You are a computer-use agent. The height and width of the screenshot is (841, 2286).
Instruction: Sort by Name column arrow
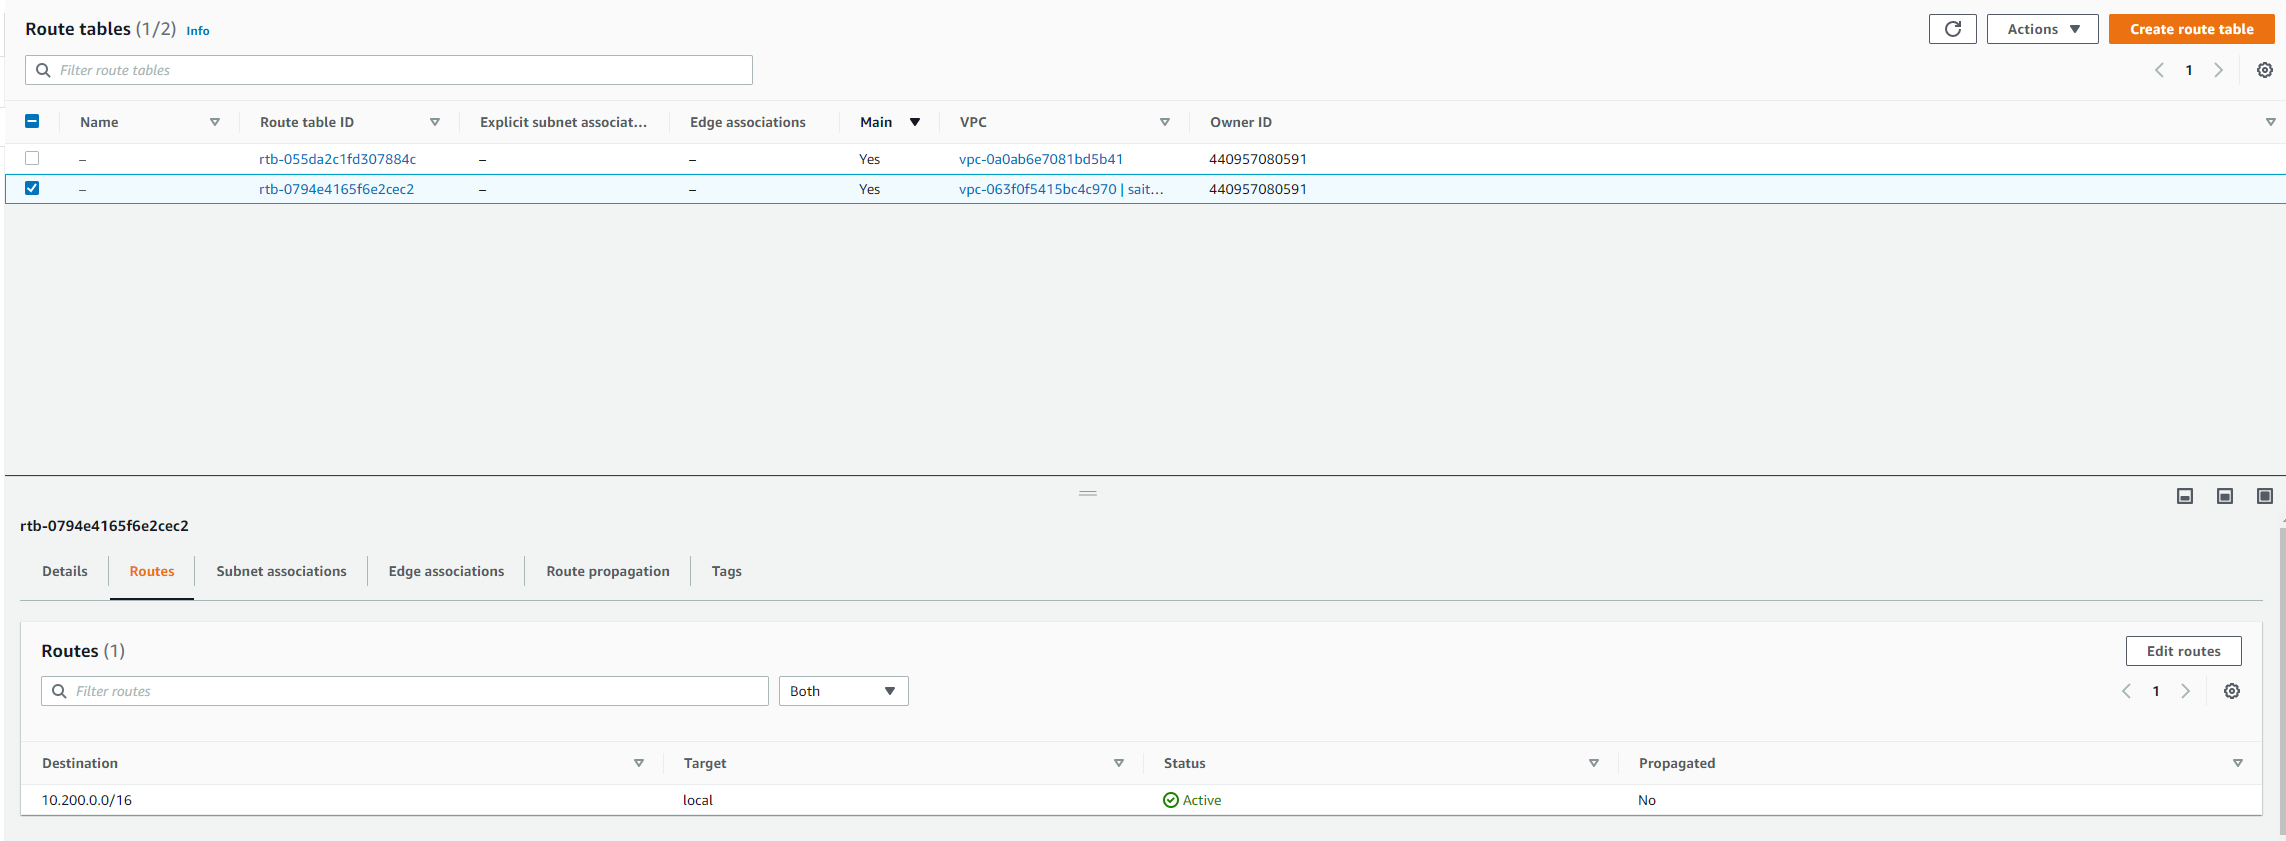[215, 122]
